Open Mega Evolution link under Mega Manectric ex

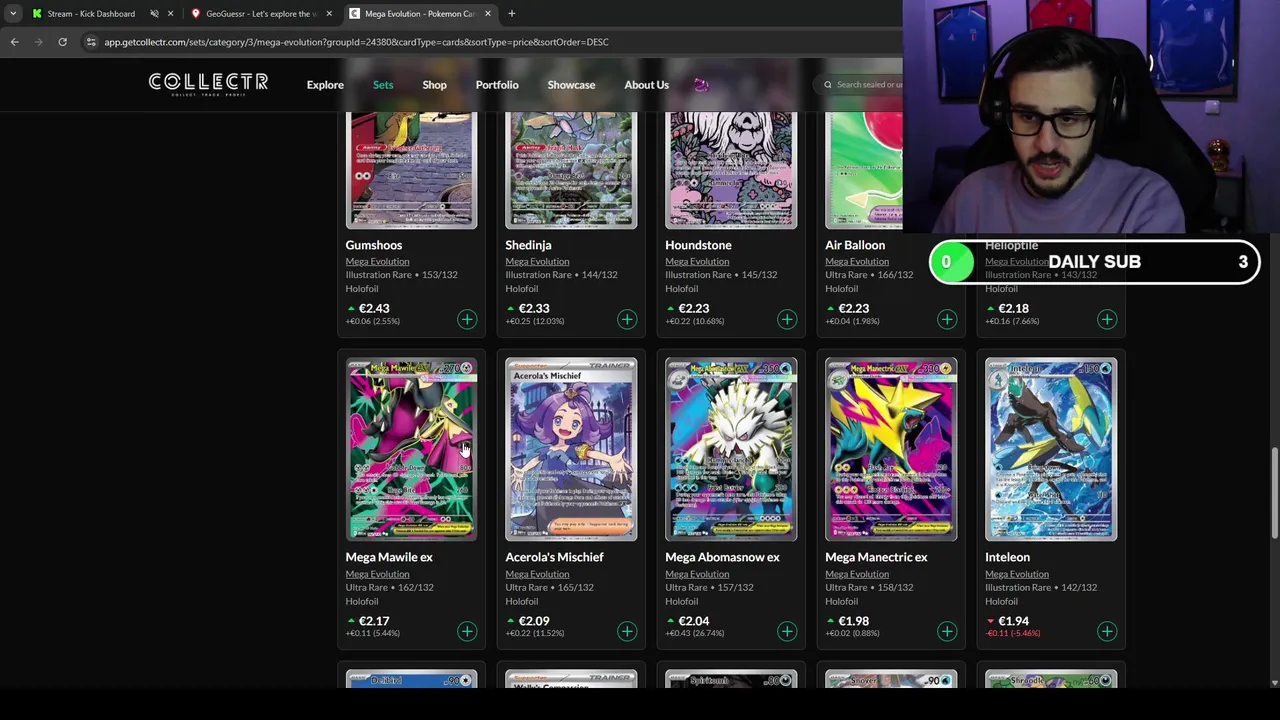coord(857,574)
